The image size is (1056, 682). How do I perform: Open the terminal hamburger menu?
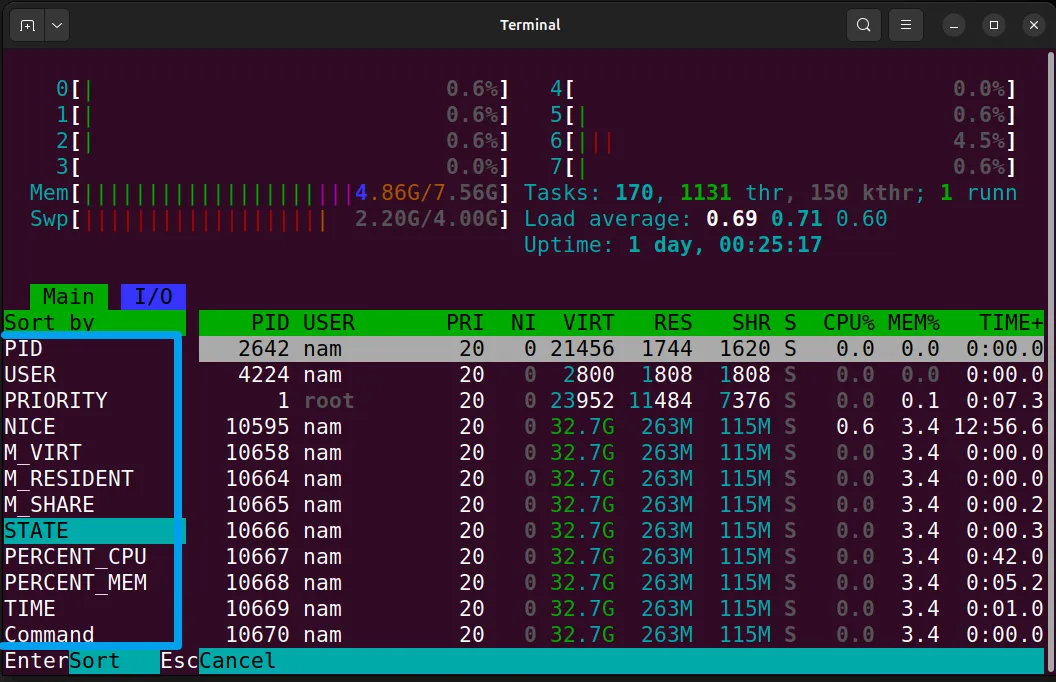click(x=906, y=26)
